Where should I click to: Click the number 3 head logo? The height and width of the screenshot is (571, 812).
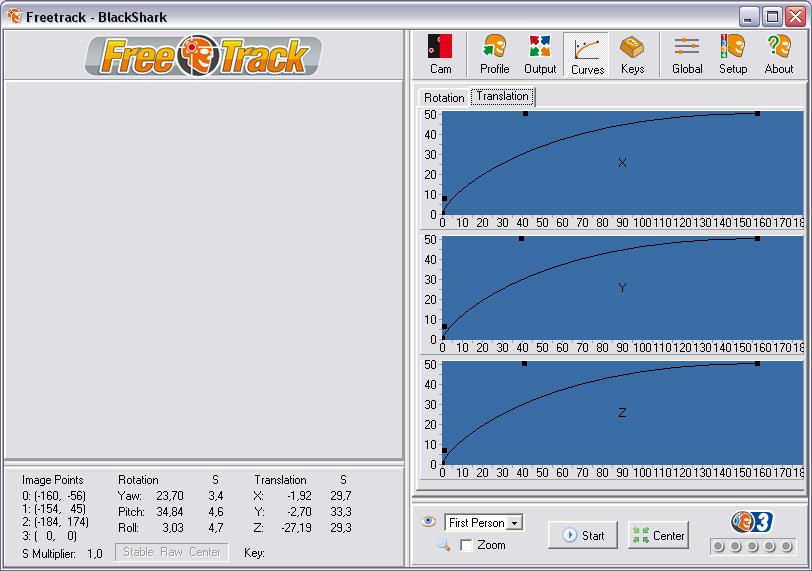point(751,522)
